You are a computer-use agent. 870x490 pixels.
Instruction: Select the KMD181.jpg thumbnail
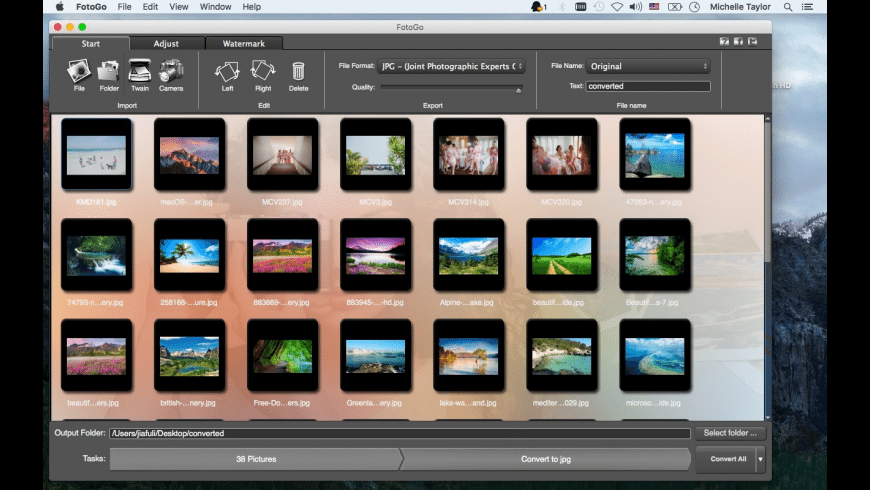97,155
